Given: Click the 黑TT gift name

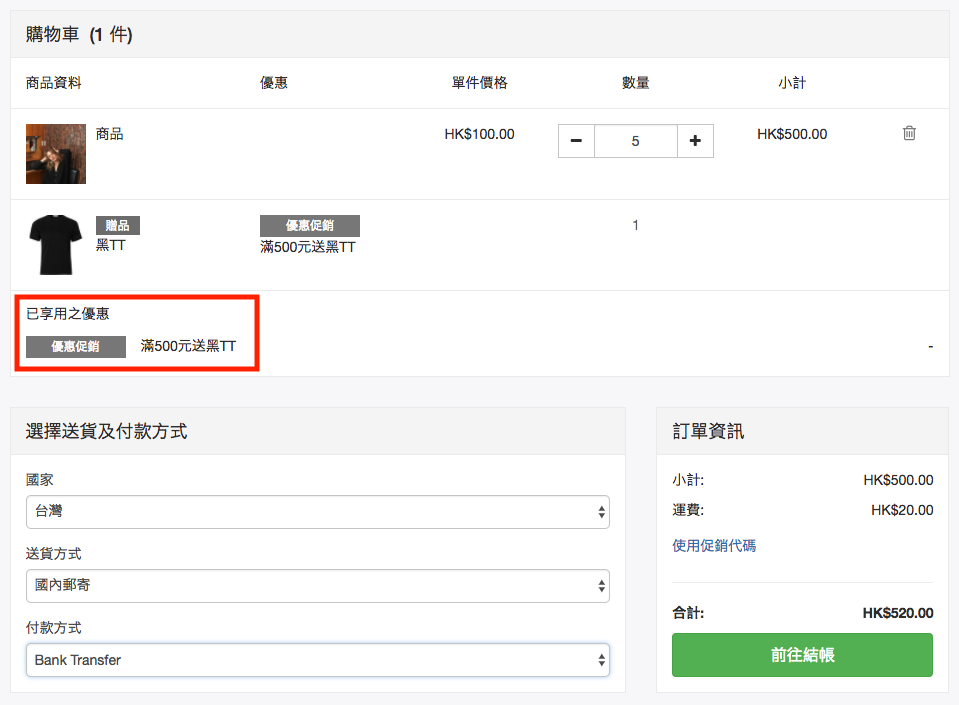Looking at the screenshot, I should [x=111, y=245].
